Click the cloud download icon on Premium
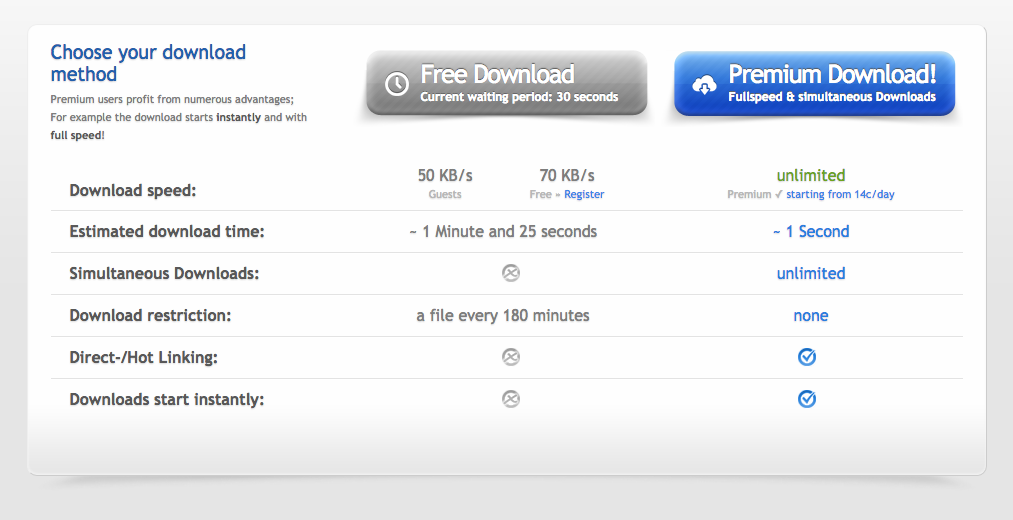 (x=704, y=85)
